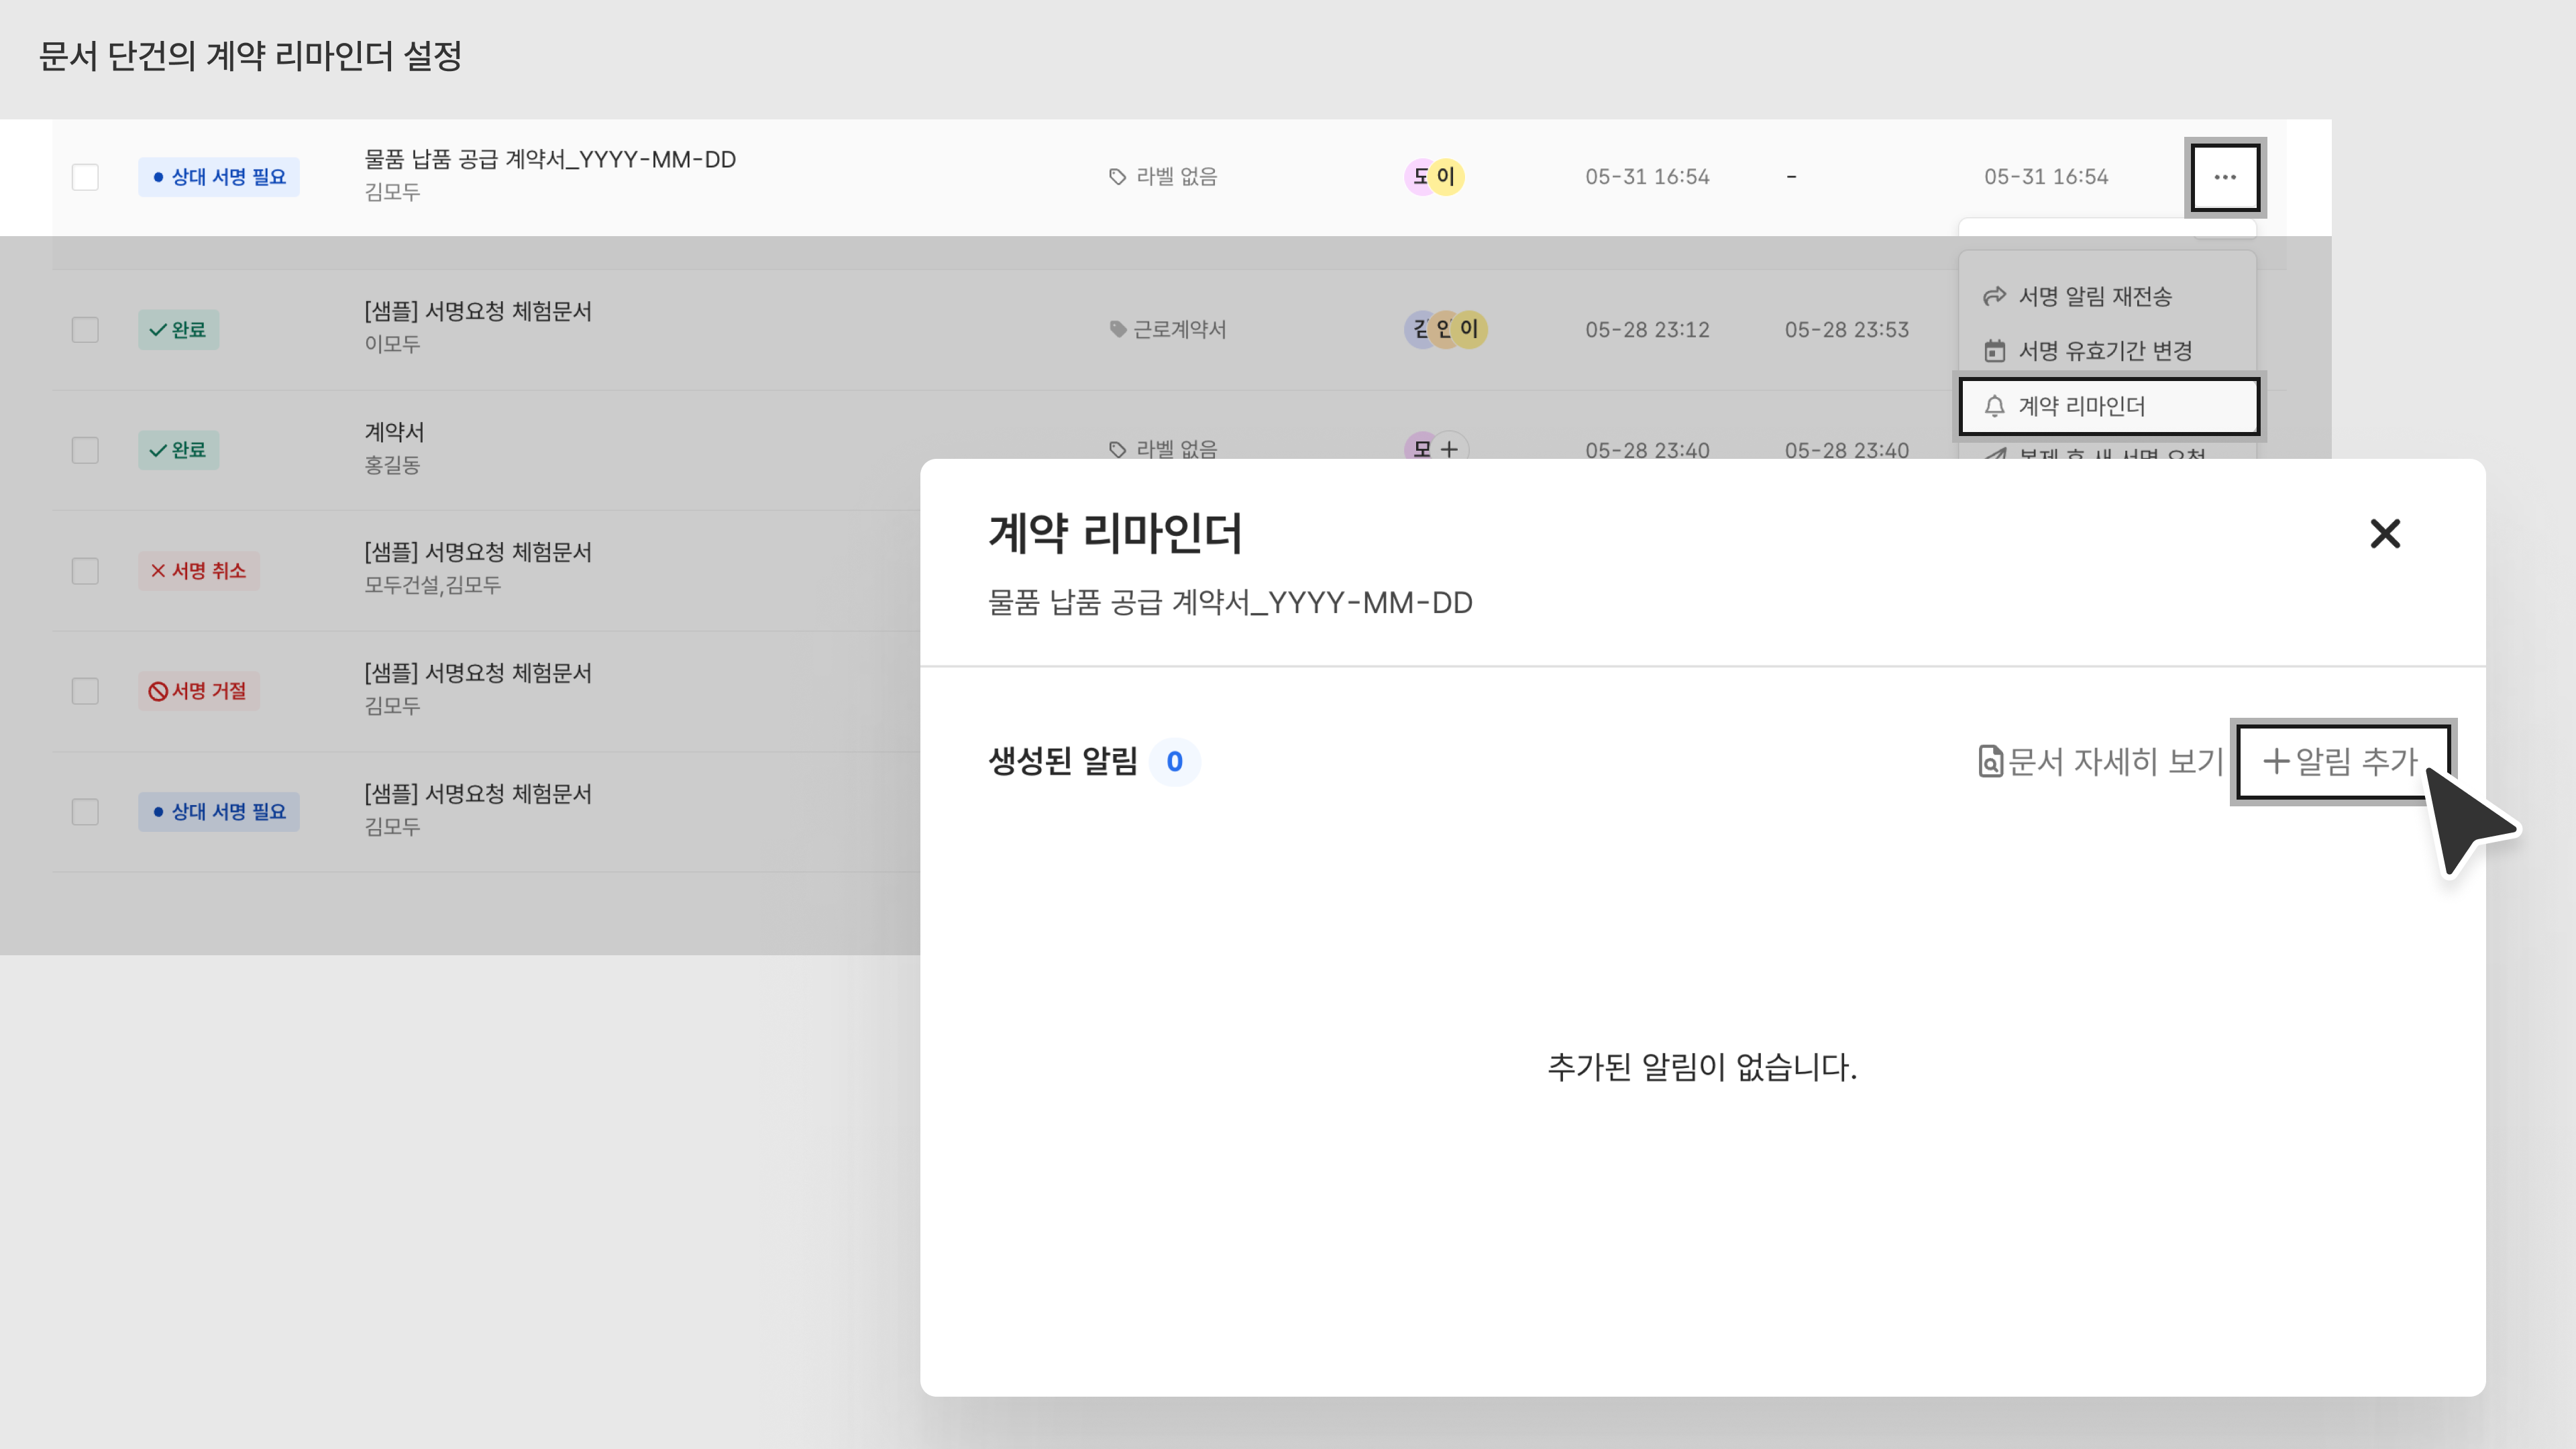Click the 라벨 없음 tag icon in first row

coord(1117,177)
